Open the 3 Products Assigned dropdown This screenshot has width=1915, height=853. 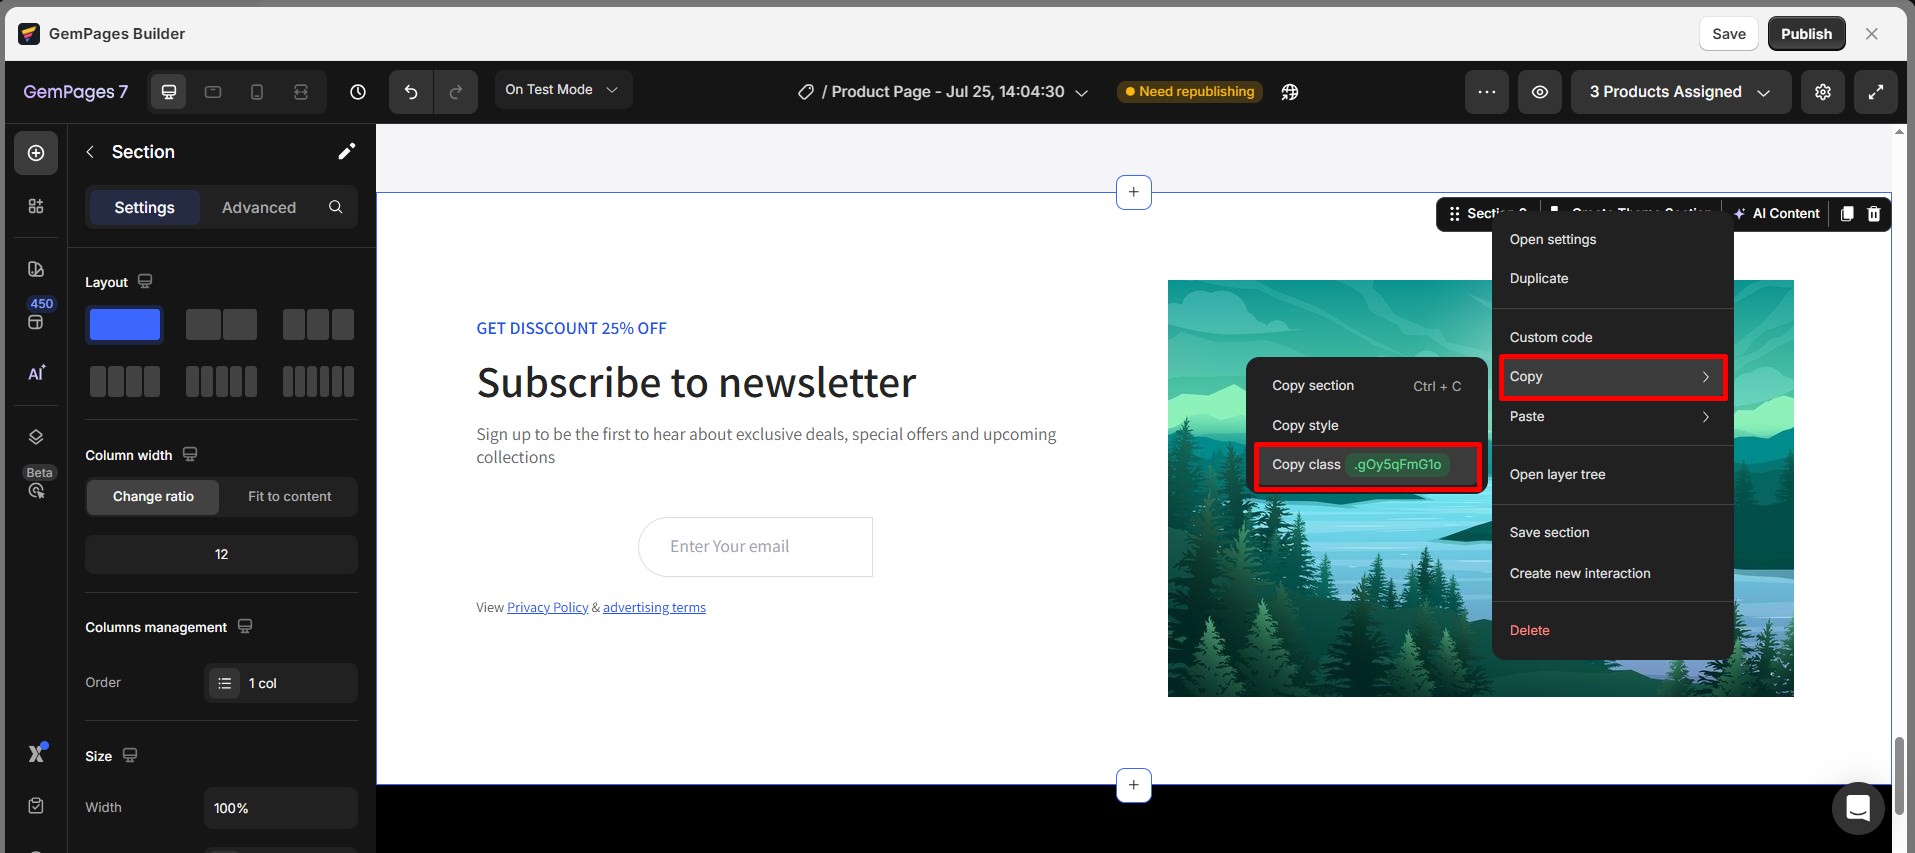point(1679,92)
